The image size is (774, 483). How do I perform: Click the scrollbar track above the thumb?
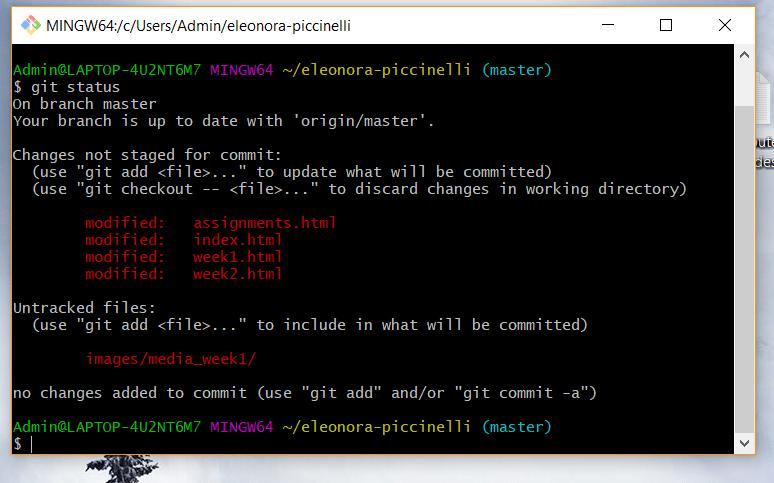tap(744, 85)
